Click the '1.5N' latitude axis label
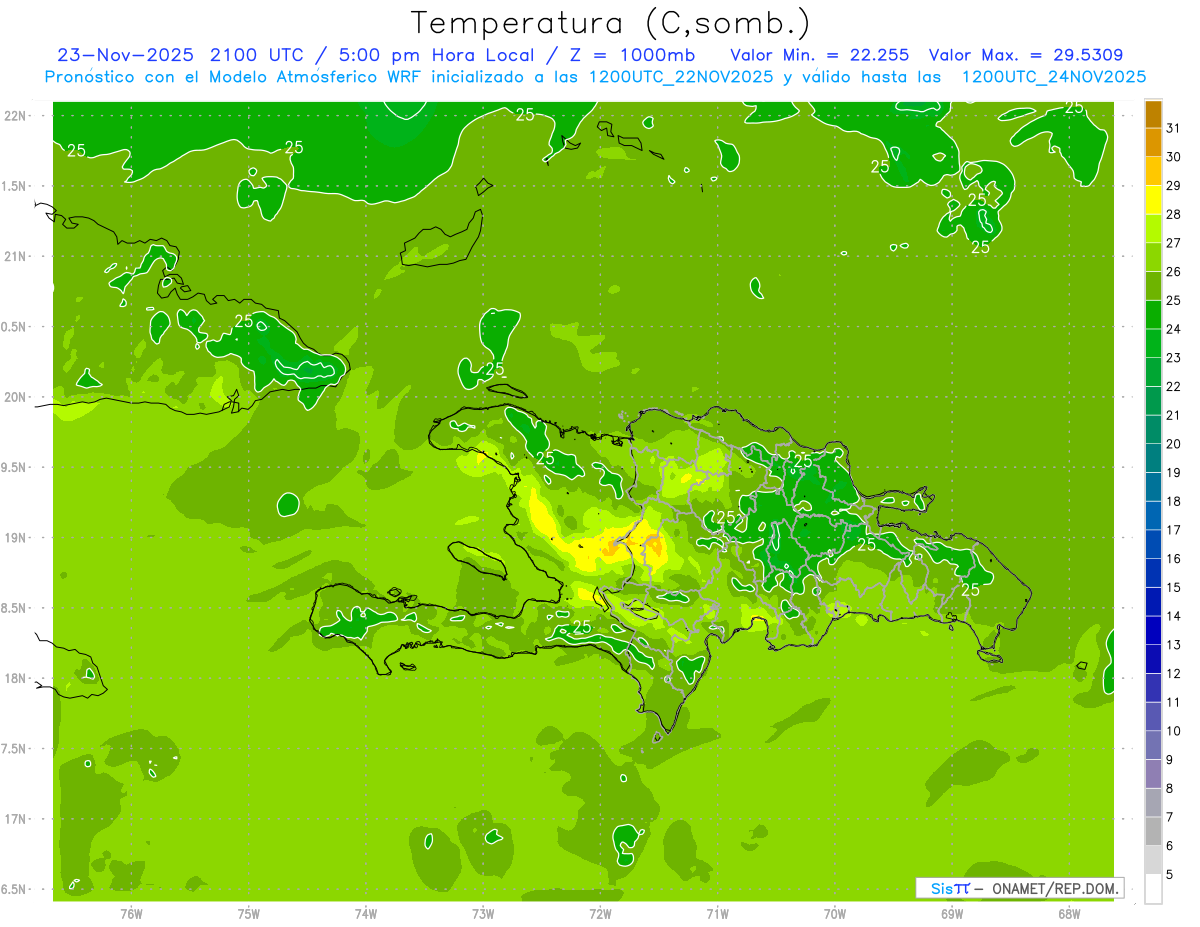This screenshot has height=927, width=1200. [x=15, y=186]
